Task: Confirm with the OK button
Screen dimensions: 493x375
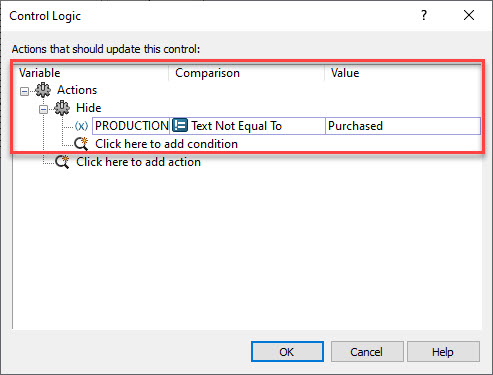Action: (287, 351)
